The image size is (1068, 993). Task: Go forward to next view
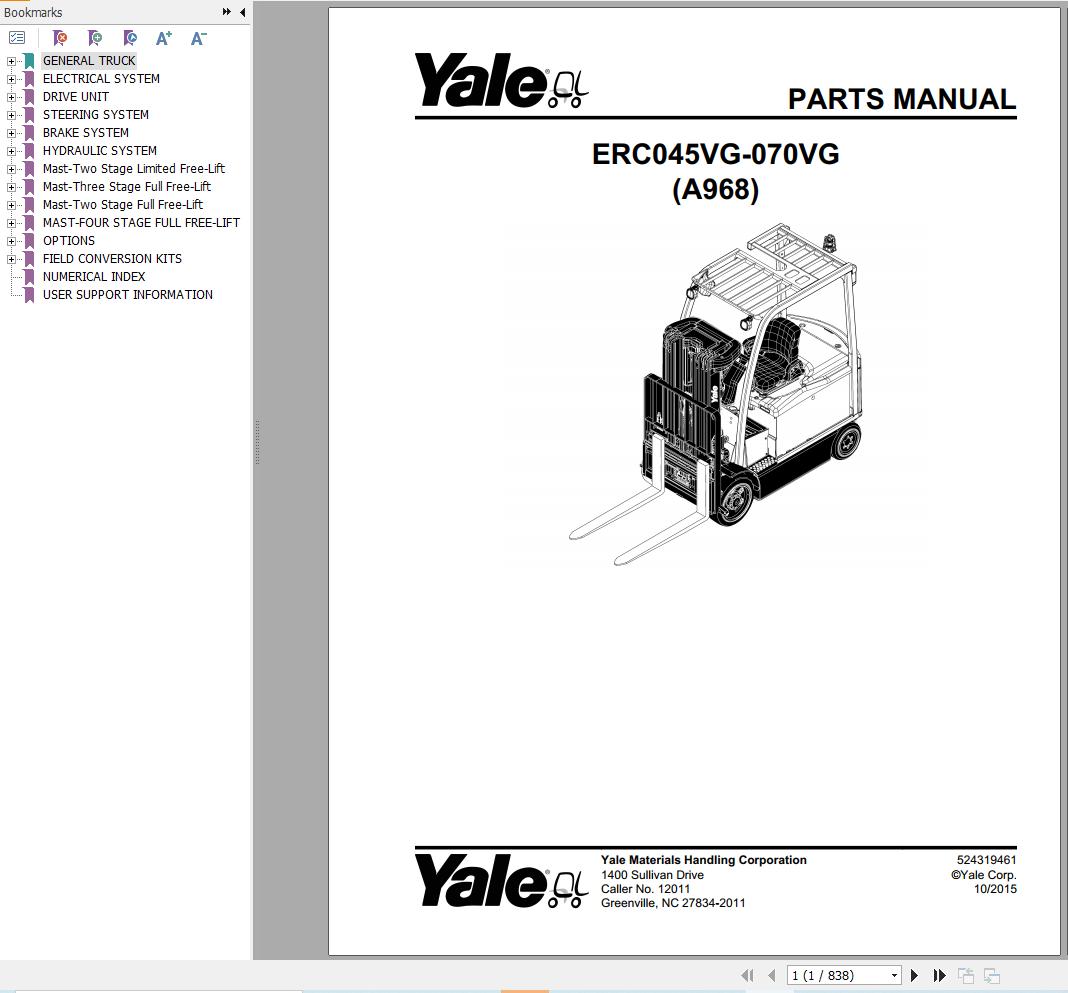click(991, 975)
